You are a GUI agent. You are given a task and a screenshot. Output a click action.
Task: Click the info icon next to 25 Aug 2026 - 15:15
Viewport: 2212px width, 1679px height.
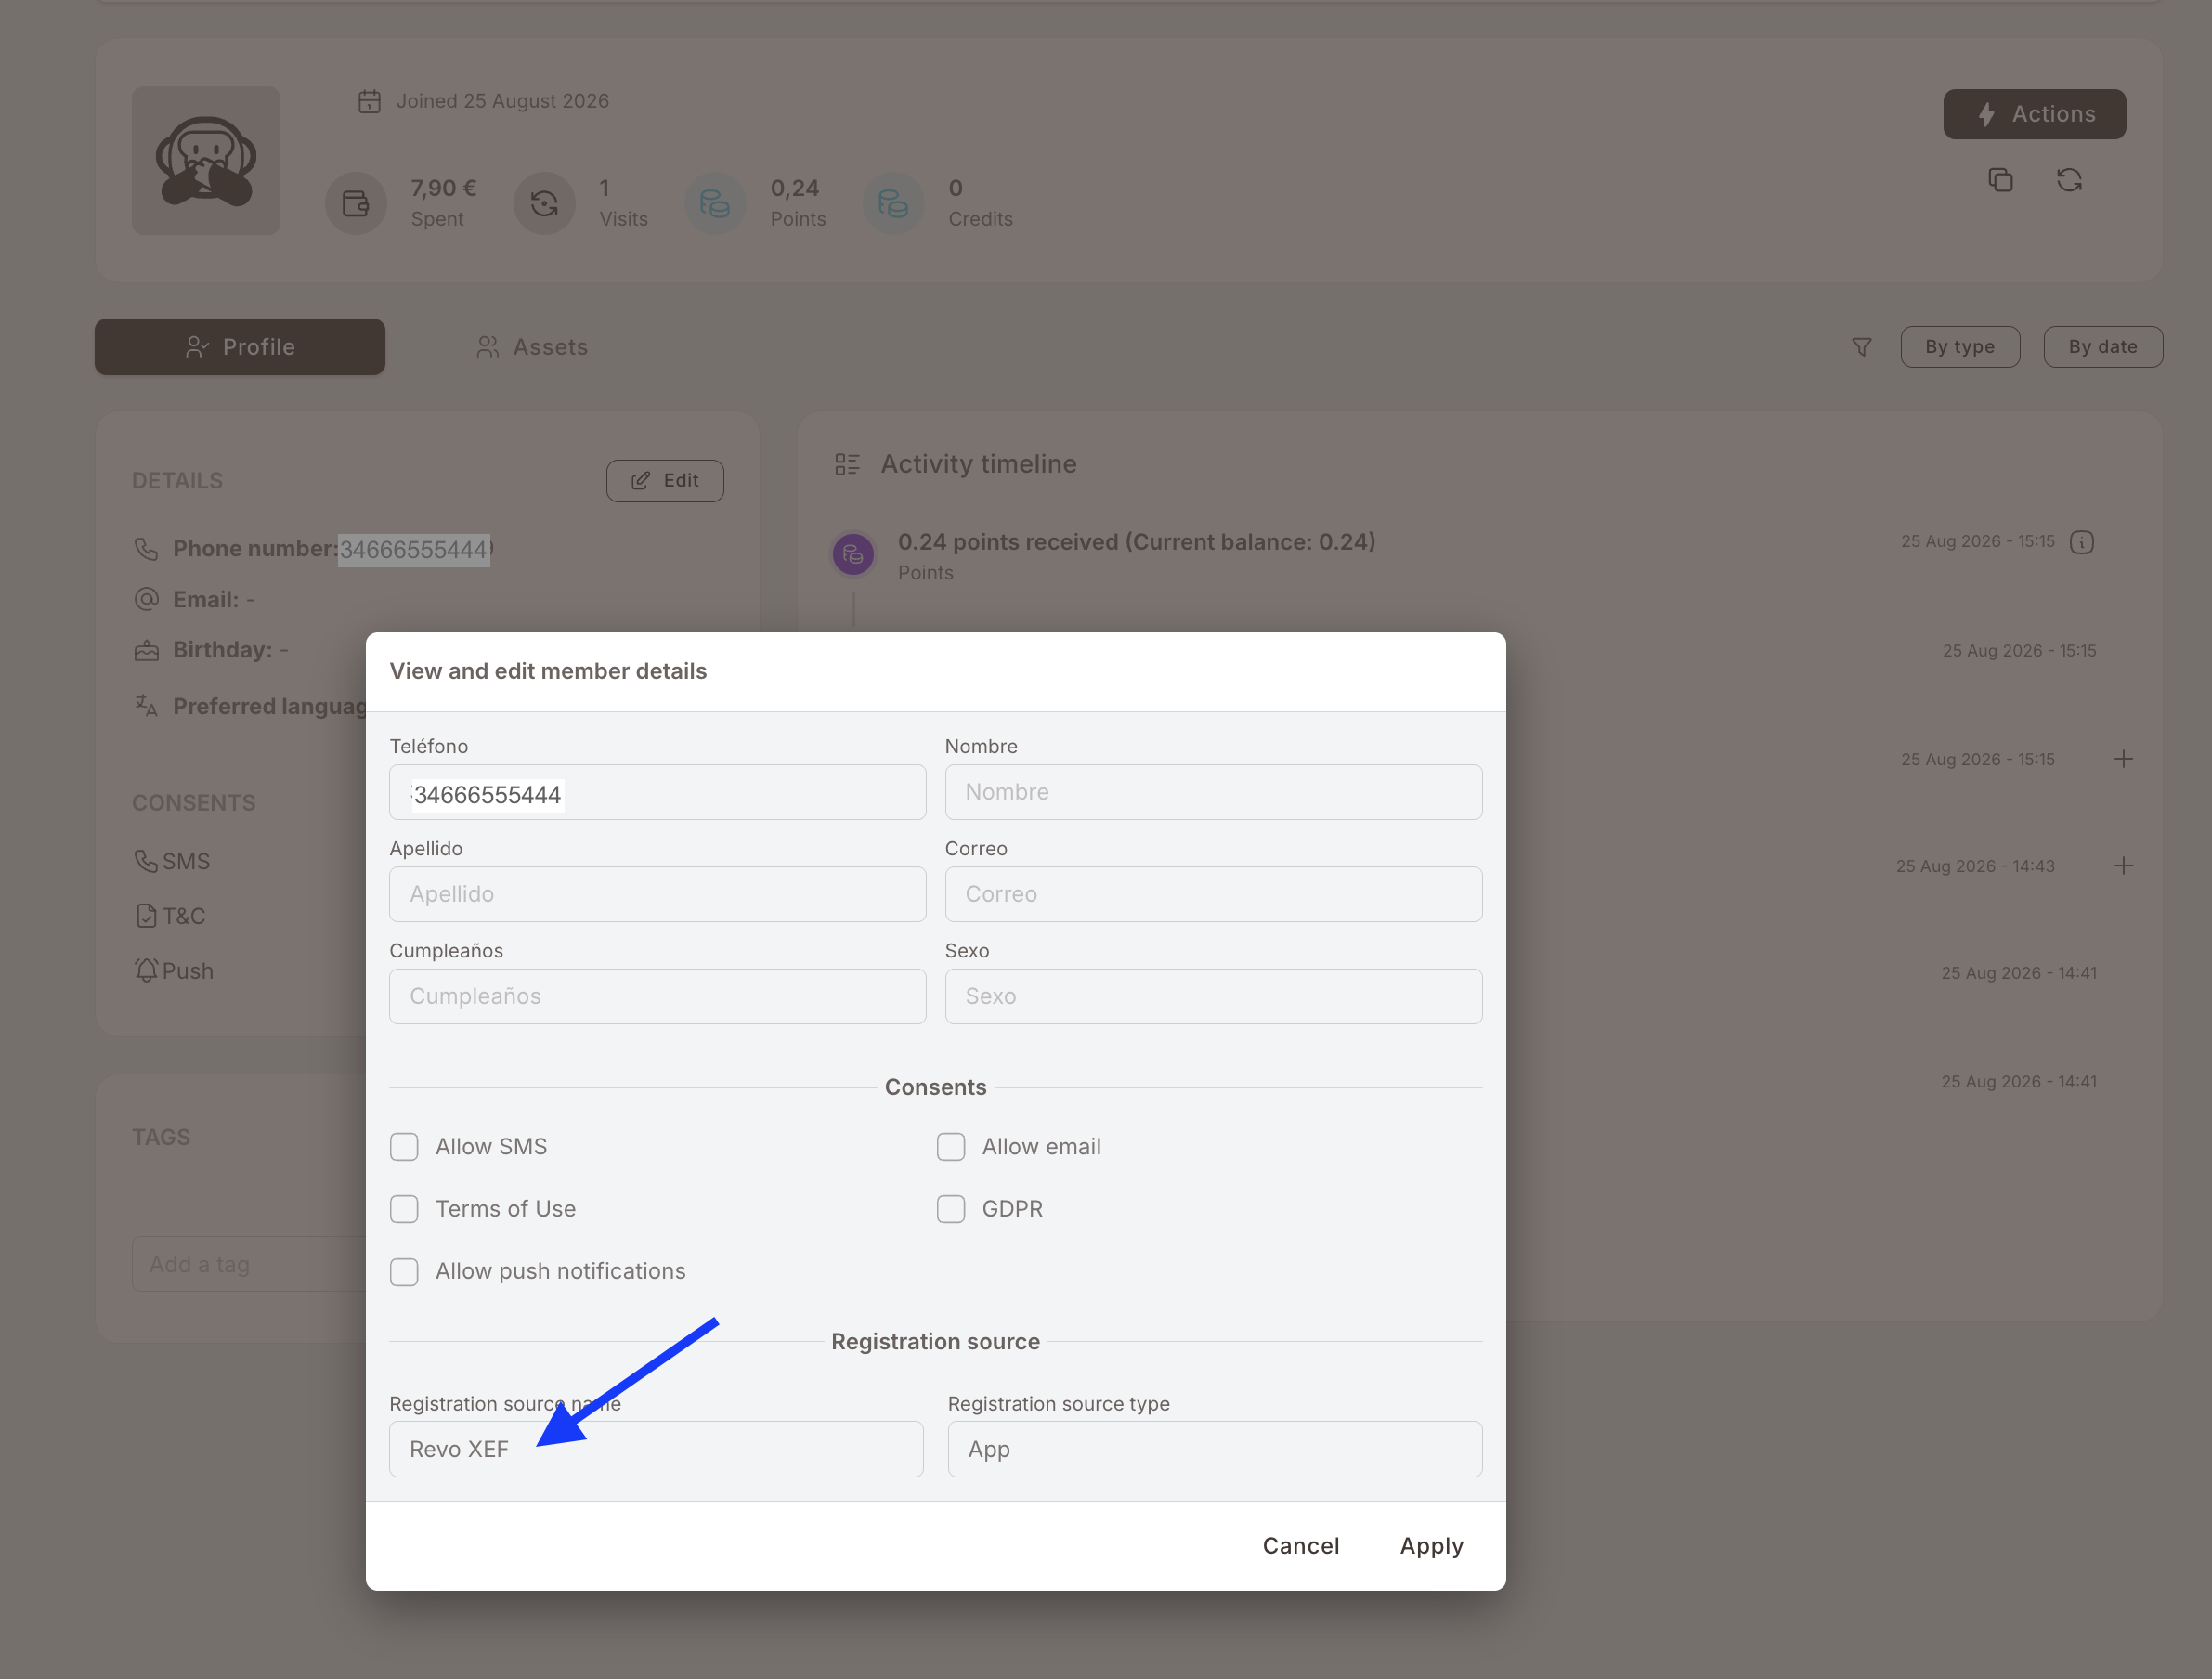[2082, 542]
